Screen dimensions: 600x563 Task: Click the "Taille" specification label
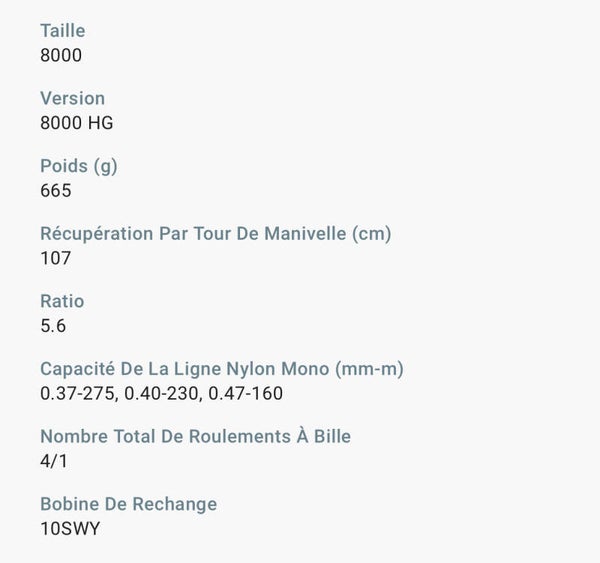62,31
